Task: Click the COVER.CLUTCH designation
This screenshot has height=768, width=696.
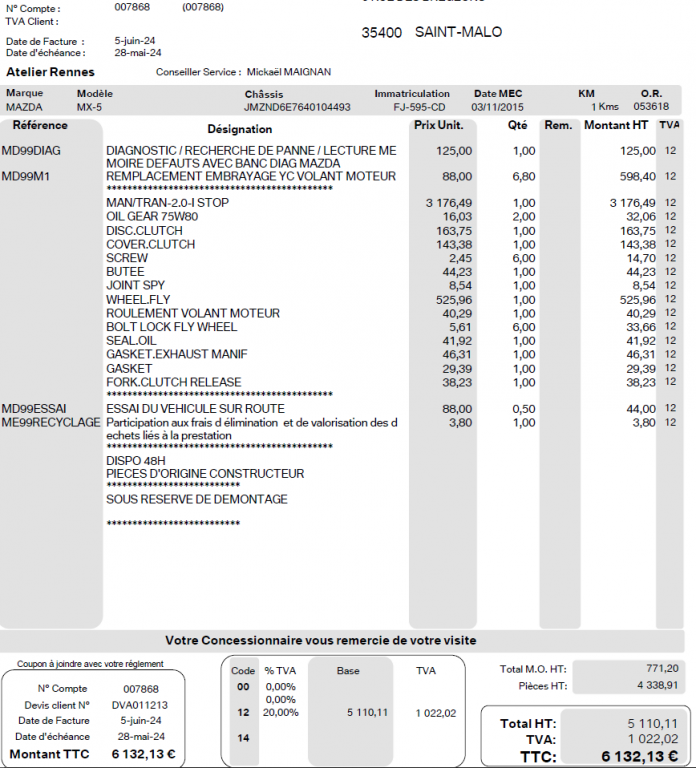Action: 150,244
